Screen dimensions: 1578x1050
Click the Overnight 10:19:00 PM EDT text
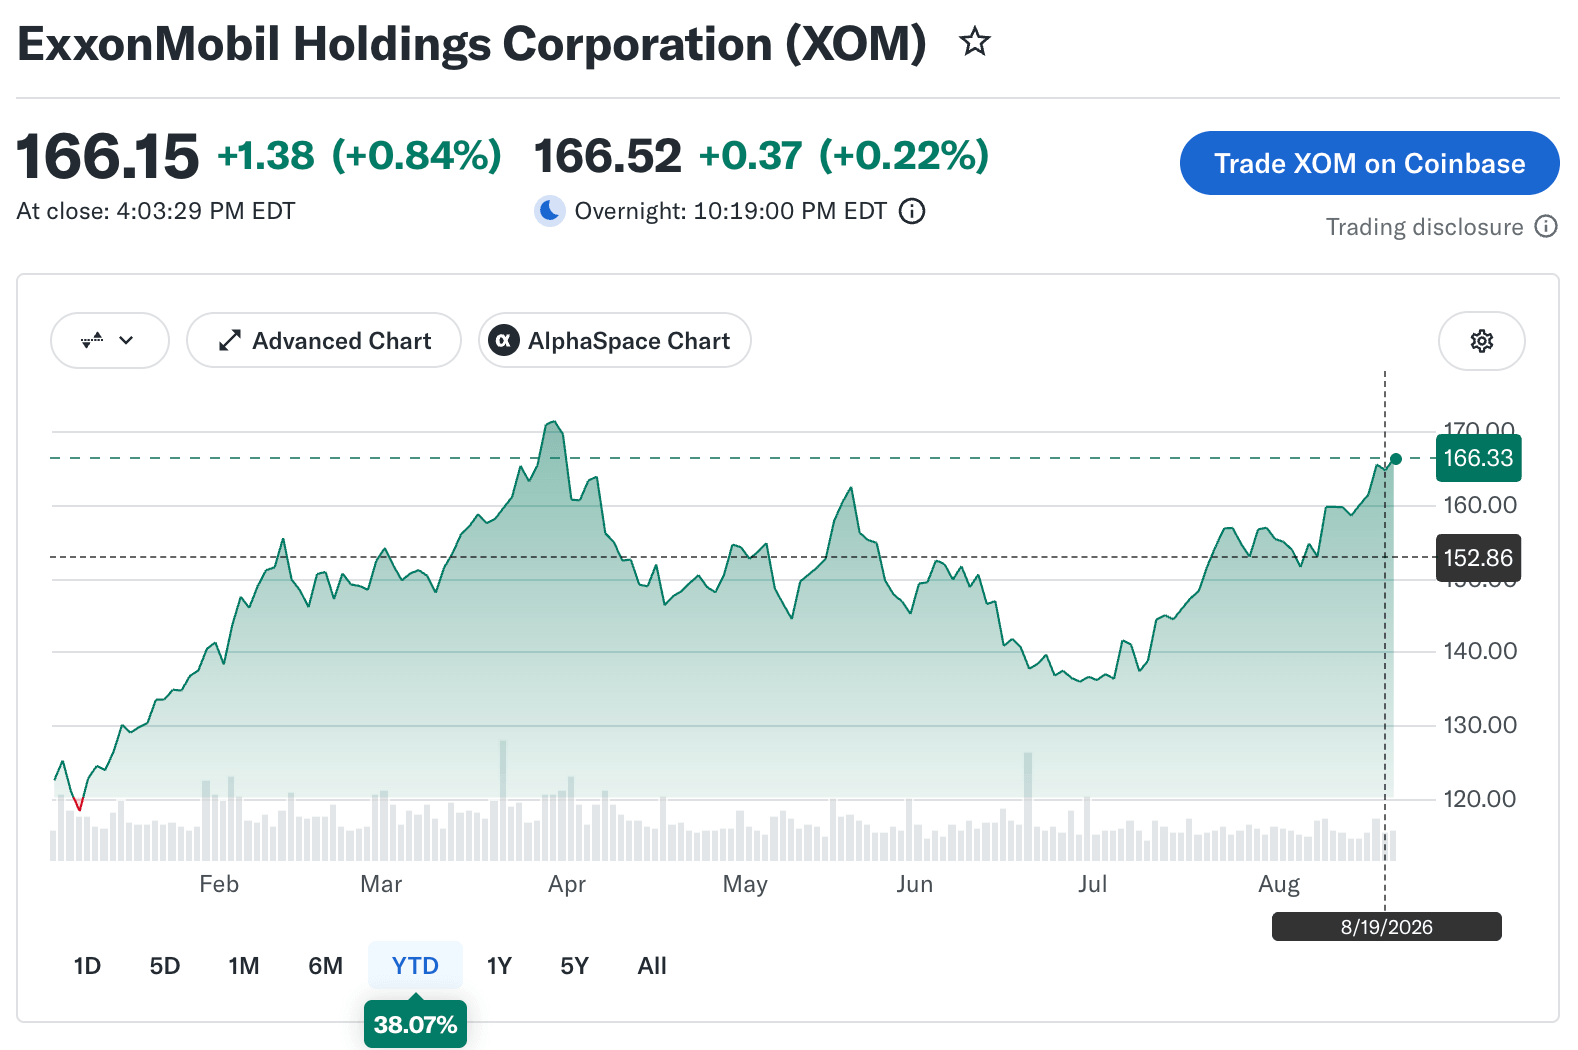pyautogui.click(x=731, y=211)
